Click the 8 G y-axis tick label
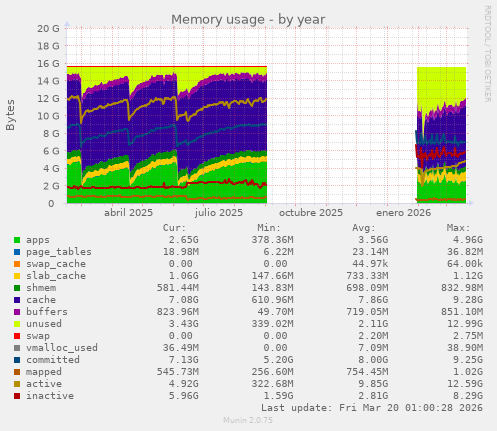The width and height of the screenshot is (497, 431). [x=51, y=133]
